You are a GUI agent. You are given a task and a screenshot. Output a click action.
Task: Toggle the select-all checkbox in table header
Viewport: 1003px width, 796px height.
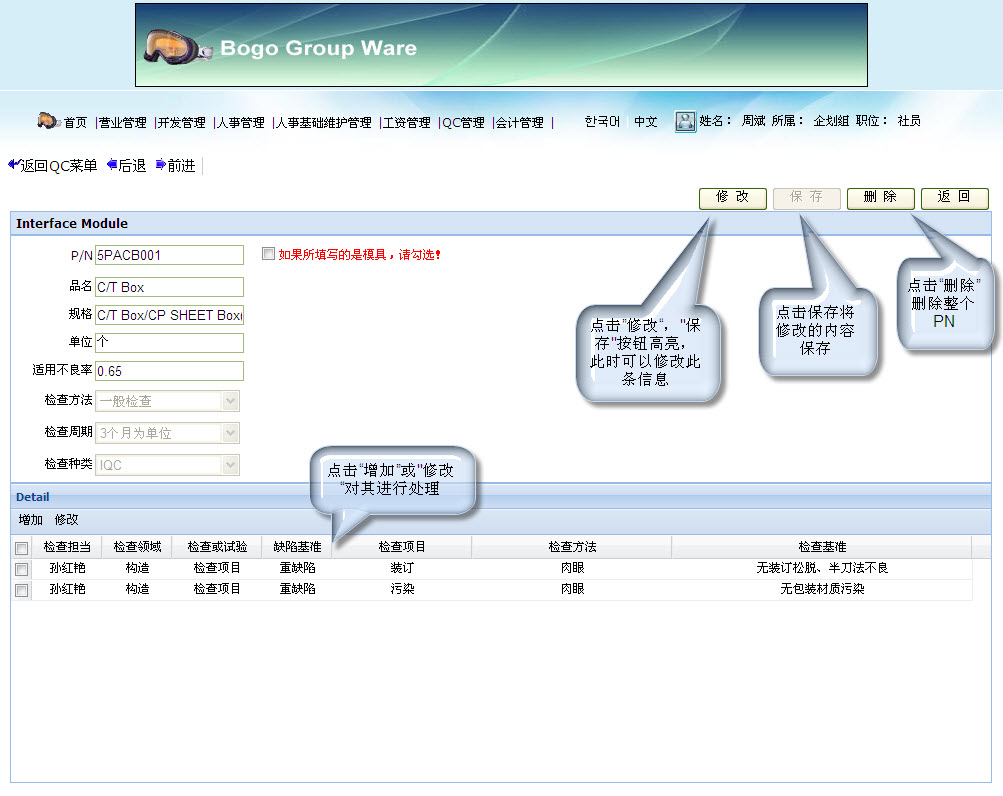pos(22,548)
